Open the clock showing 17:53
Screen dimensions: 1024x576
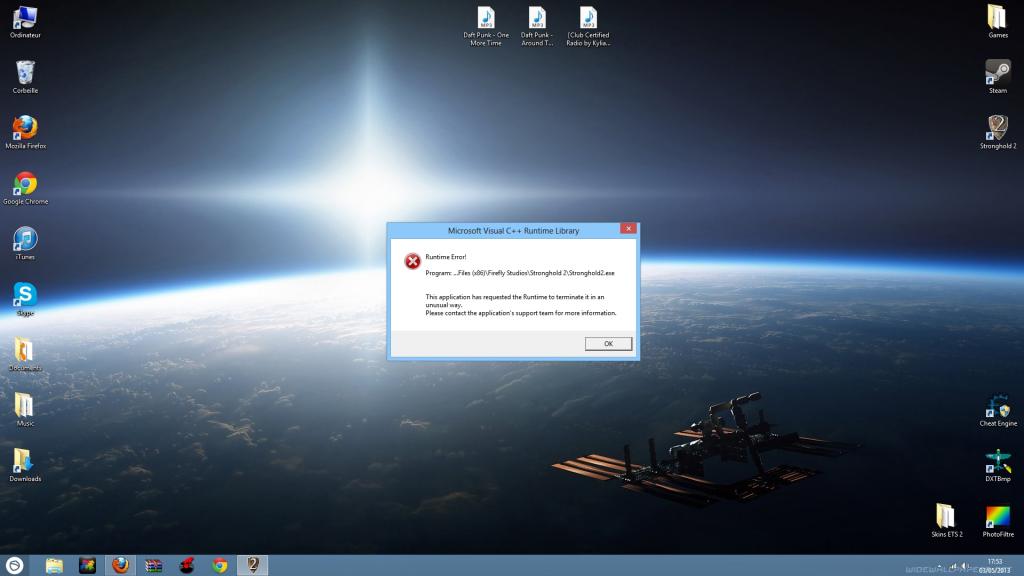click(x=994, y=566)
